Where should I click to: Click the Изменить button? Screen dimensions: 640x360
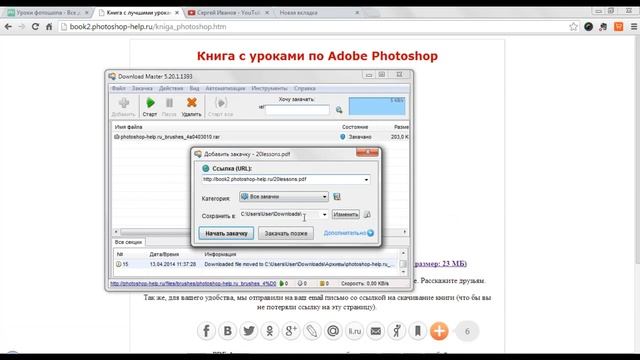coord(345,214)
